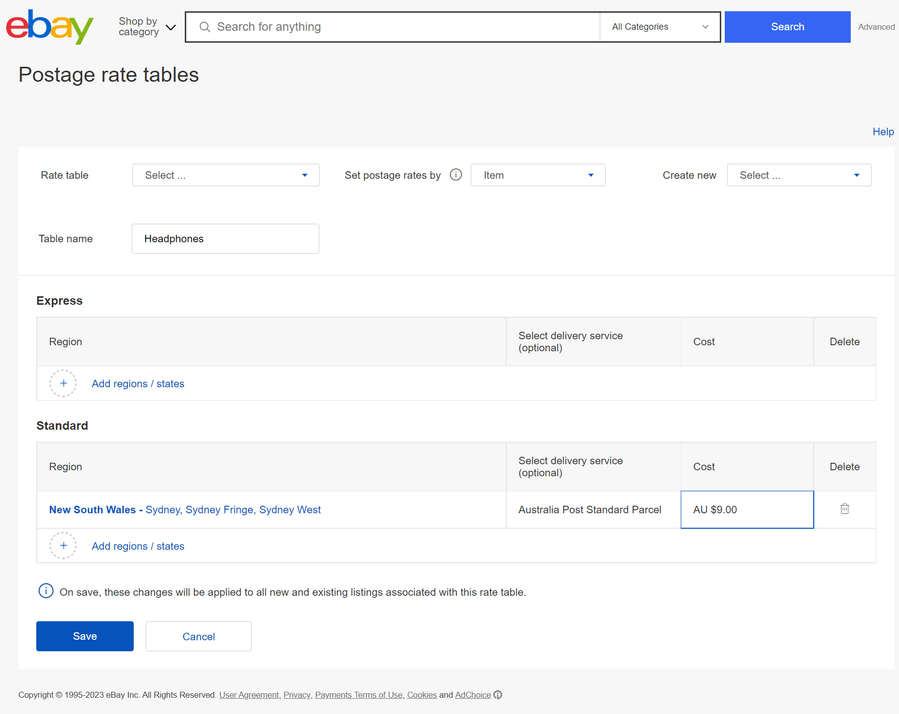Open the User Agreement footer link

click(249, 695)
